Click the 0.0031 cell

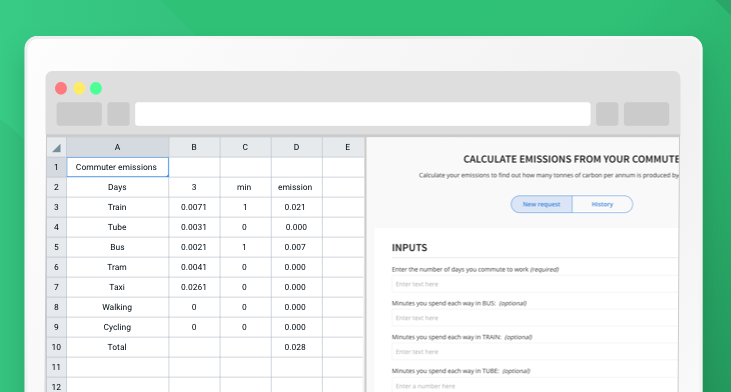point(194,227)
